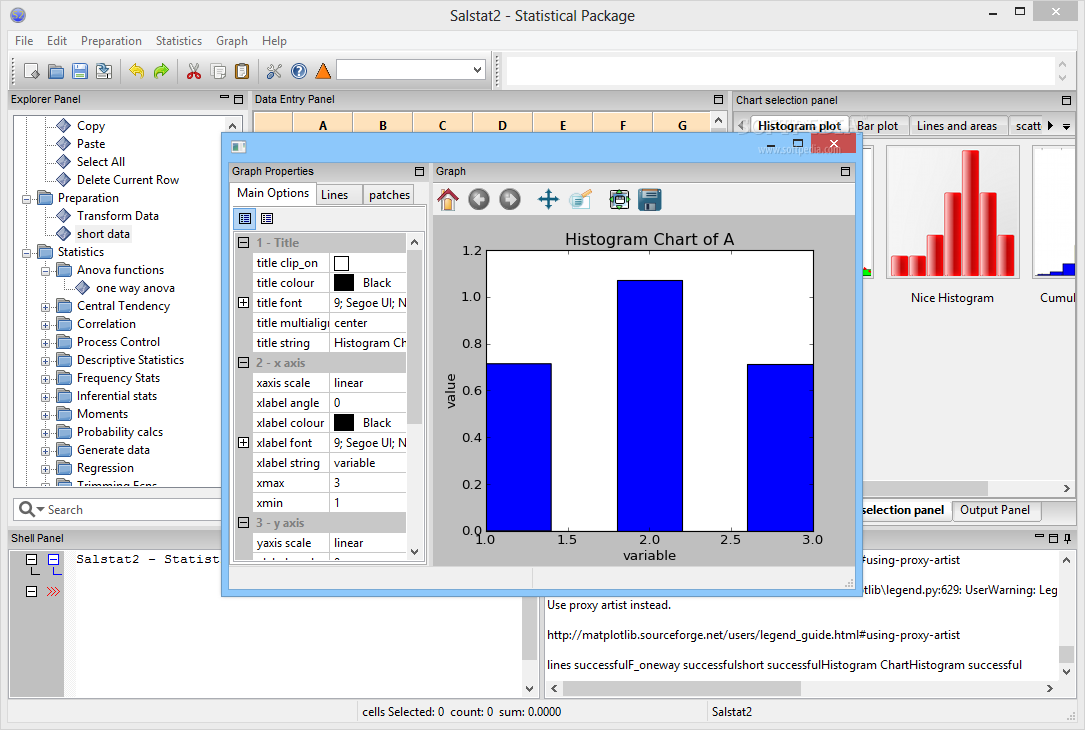This screenshot has height=730, width=1085.
Task: Click the yellow Undo arrow
Action: (x=137, y=71)
